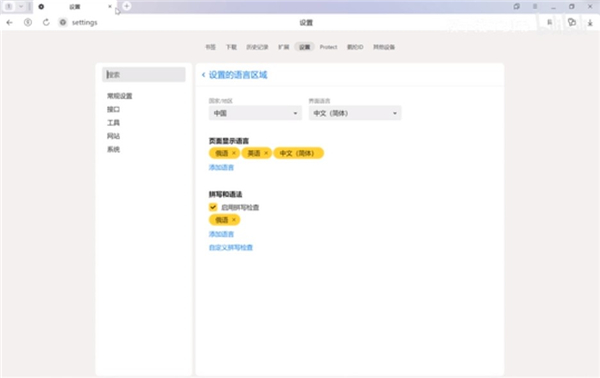Screen dimensions: 600x378
Task: Switch to the Protect tab
Action: click(328, 47)
